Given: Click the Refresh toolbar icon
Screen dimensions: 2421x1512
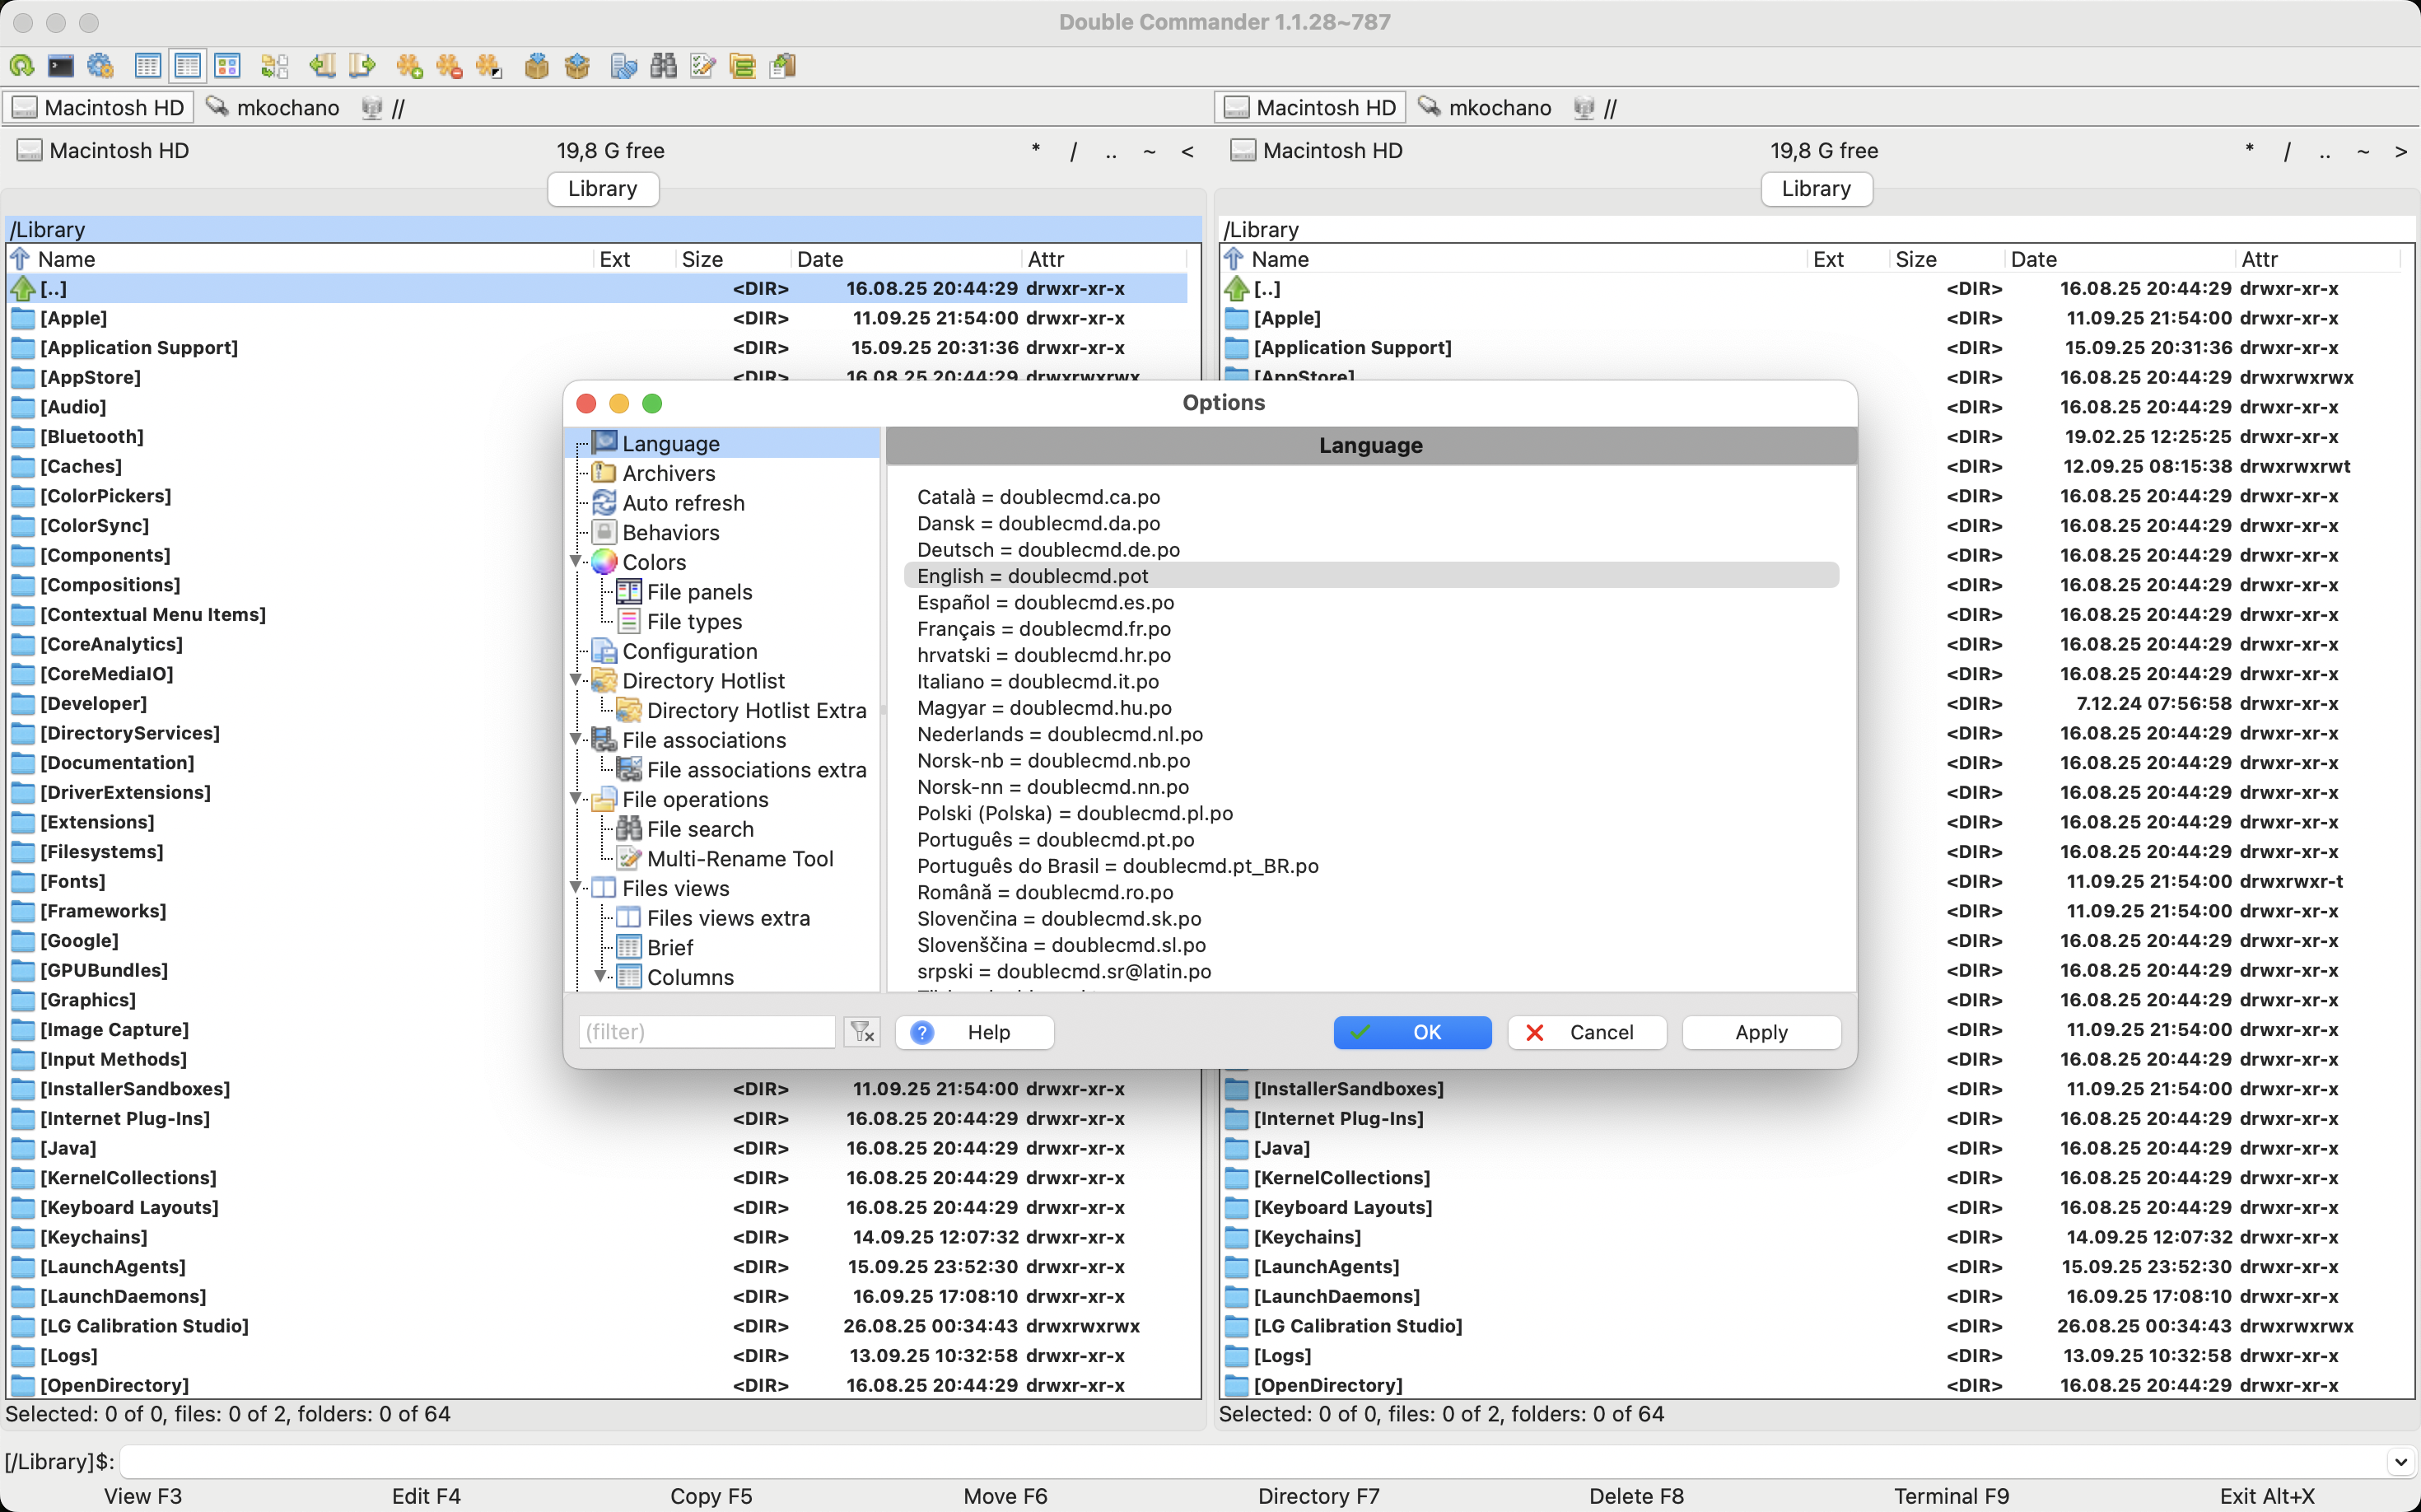Looking at the screenshot, I should (x=22, y=66).
